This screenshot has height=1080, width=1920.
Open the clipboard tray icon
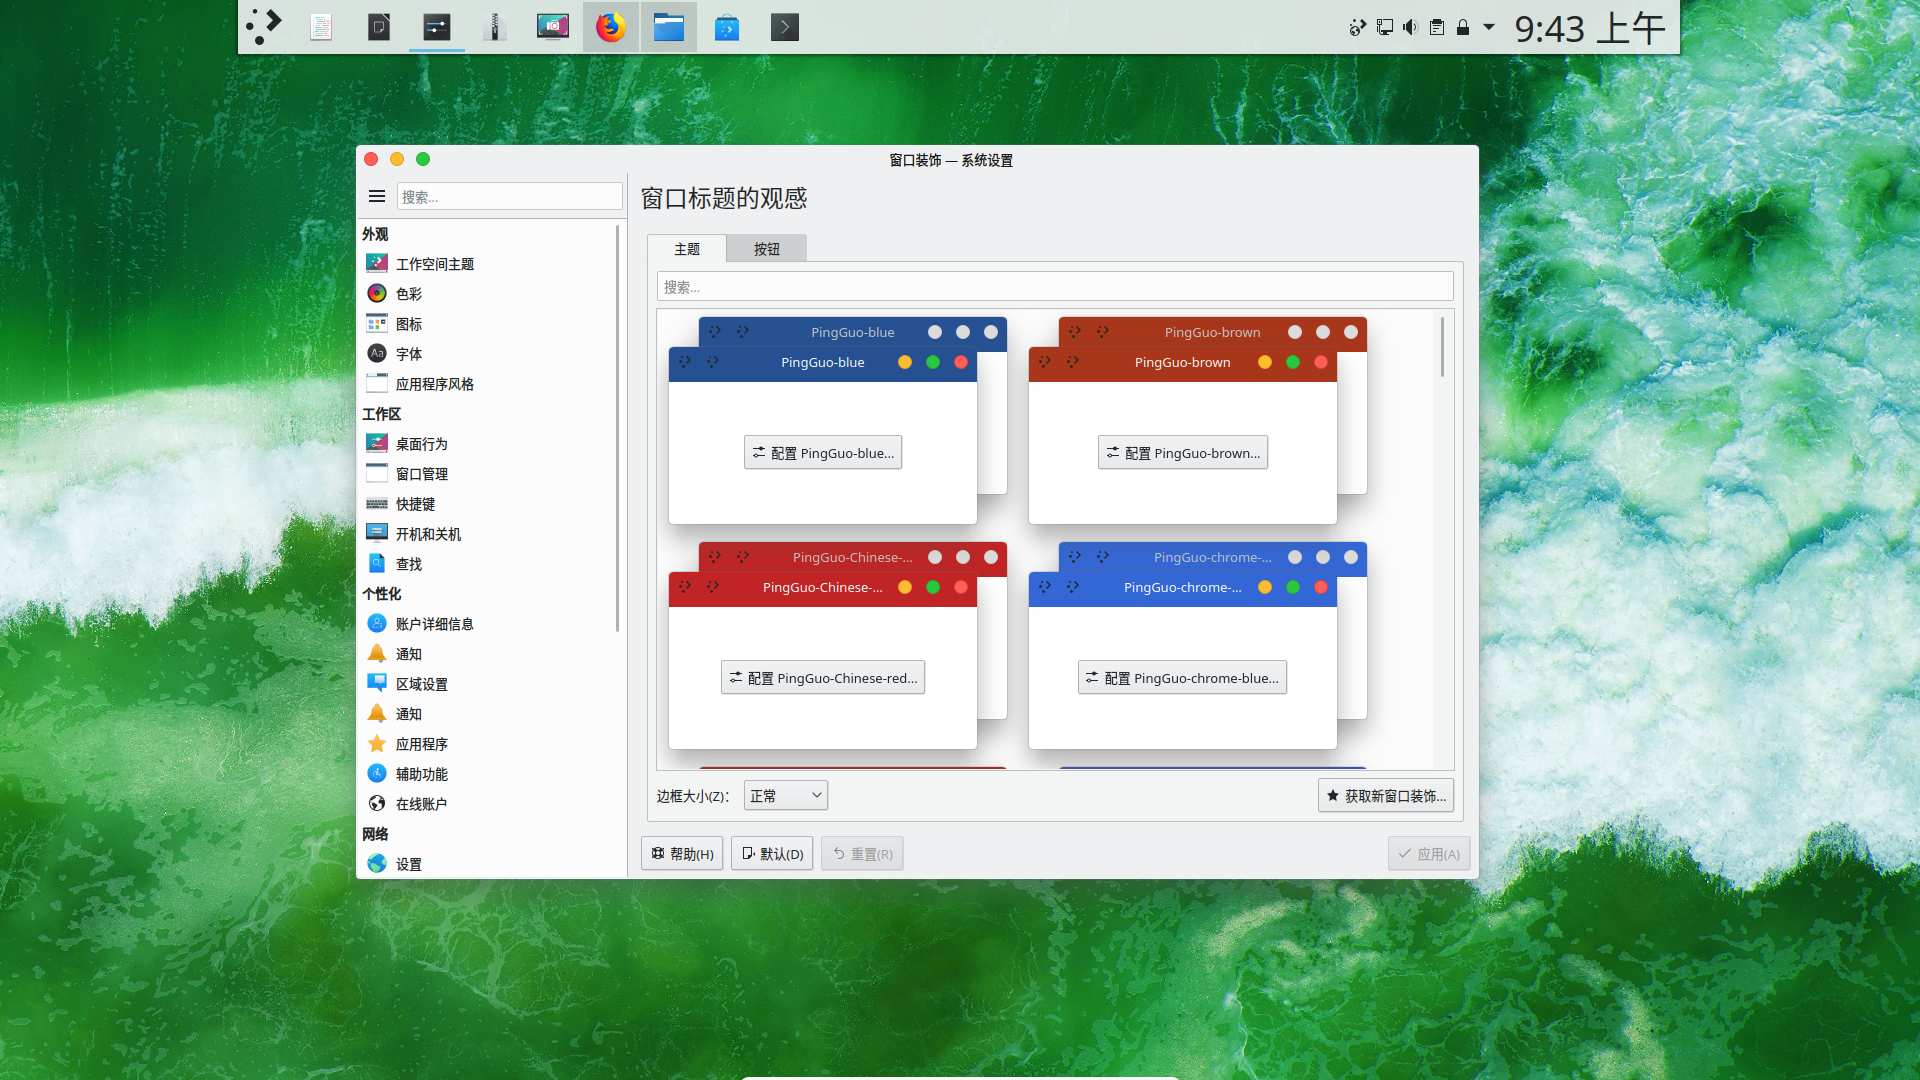pyautogui.click(x=1437, y=27)
